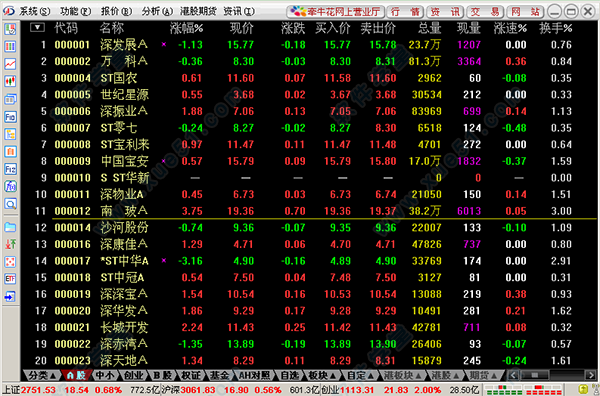
Task: Open the F10 company info icon
Action: [10, 116]
